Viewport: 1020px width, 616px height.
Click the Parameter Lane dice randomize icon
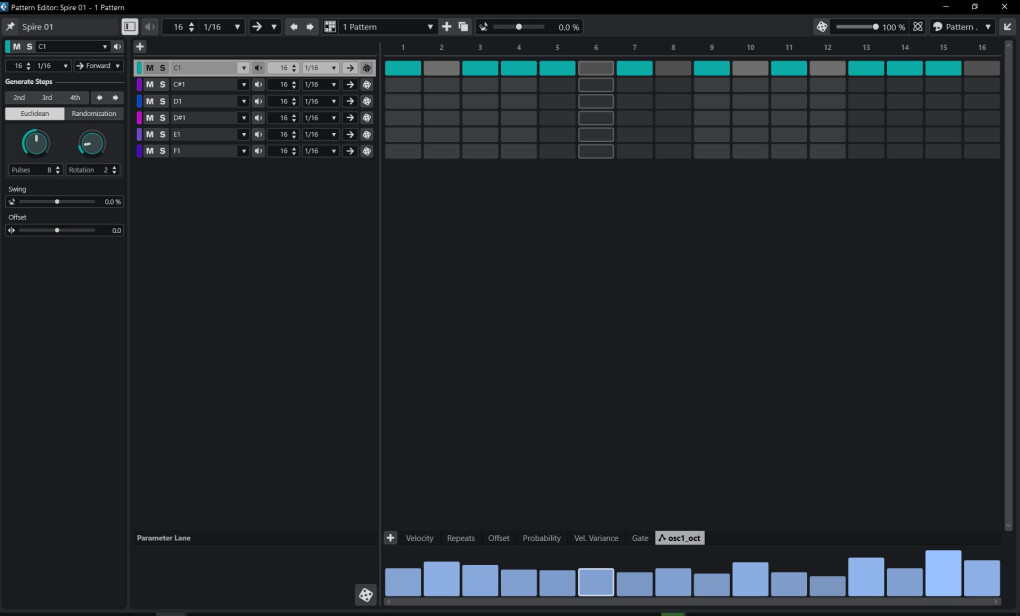point(366,595)
